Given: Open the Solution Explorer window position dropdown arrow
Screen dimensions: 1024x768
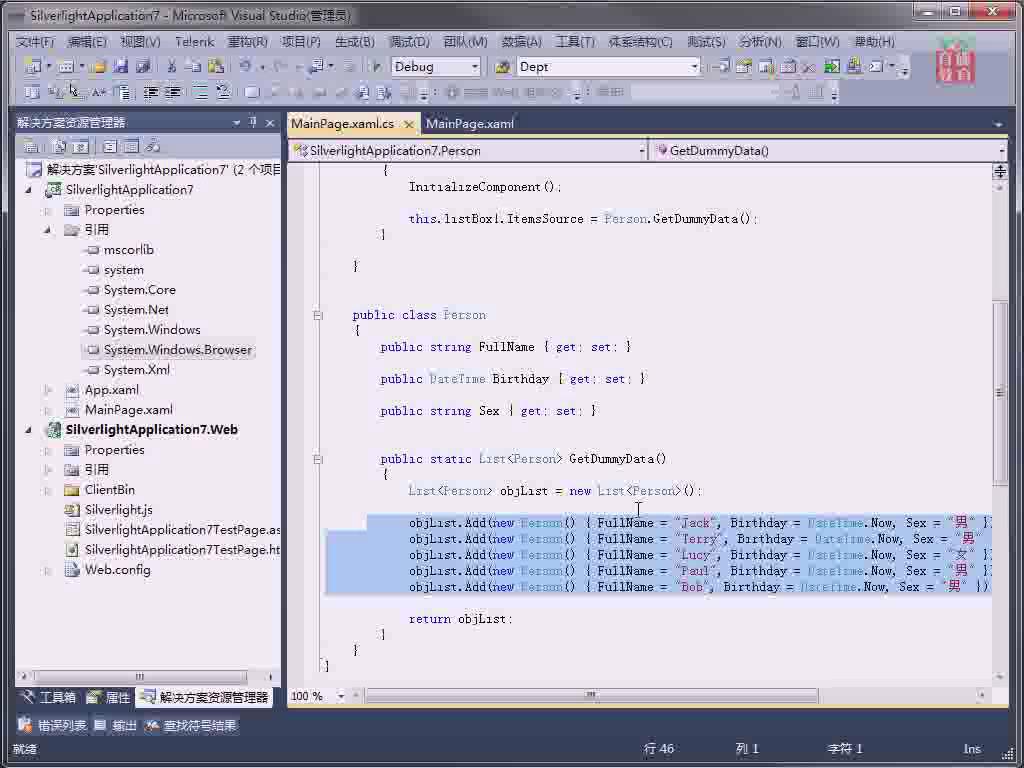Looking at the screenshot, I should click(236, 122).
